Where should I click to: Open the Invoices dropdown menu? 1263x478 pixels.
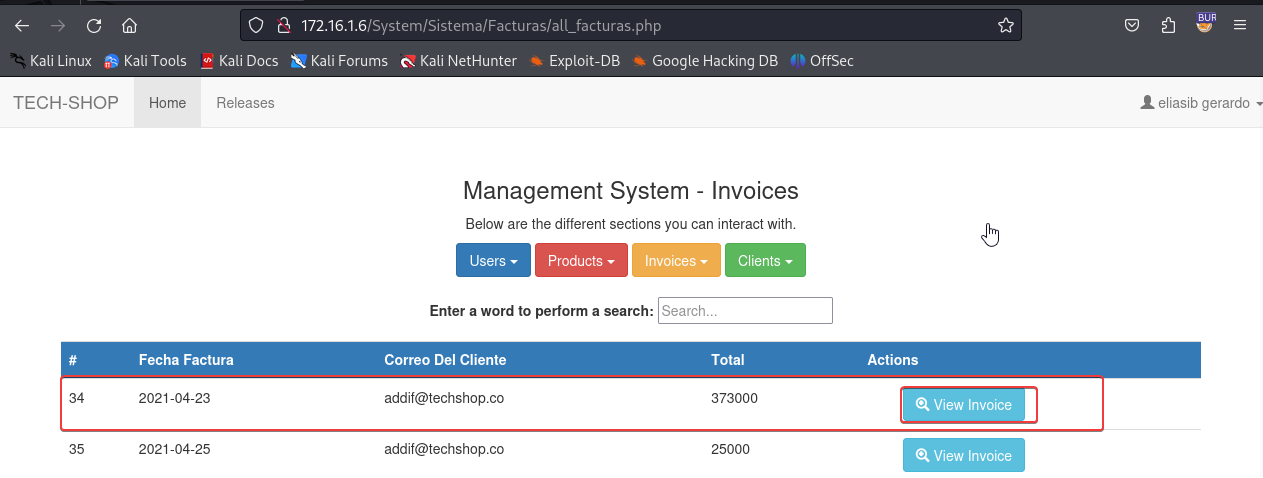click(x=675, y=261)
